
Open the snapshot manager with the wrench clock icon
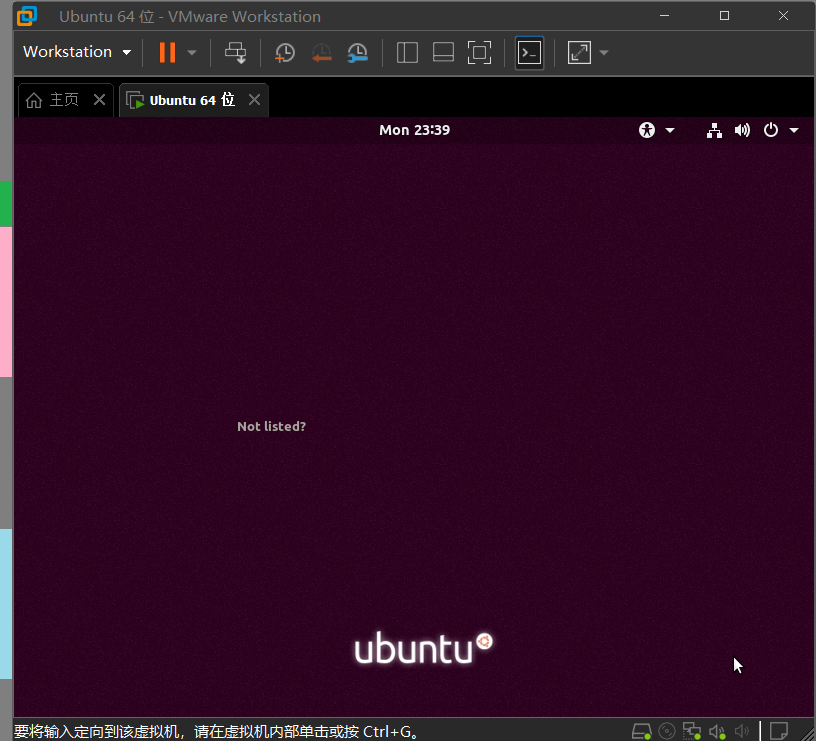coord(358,53)
